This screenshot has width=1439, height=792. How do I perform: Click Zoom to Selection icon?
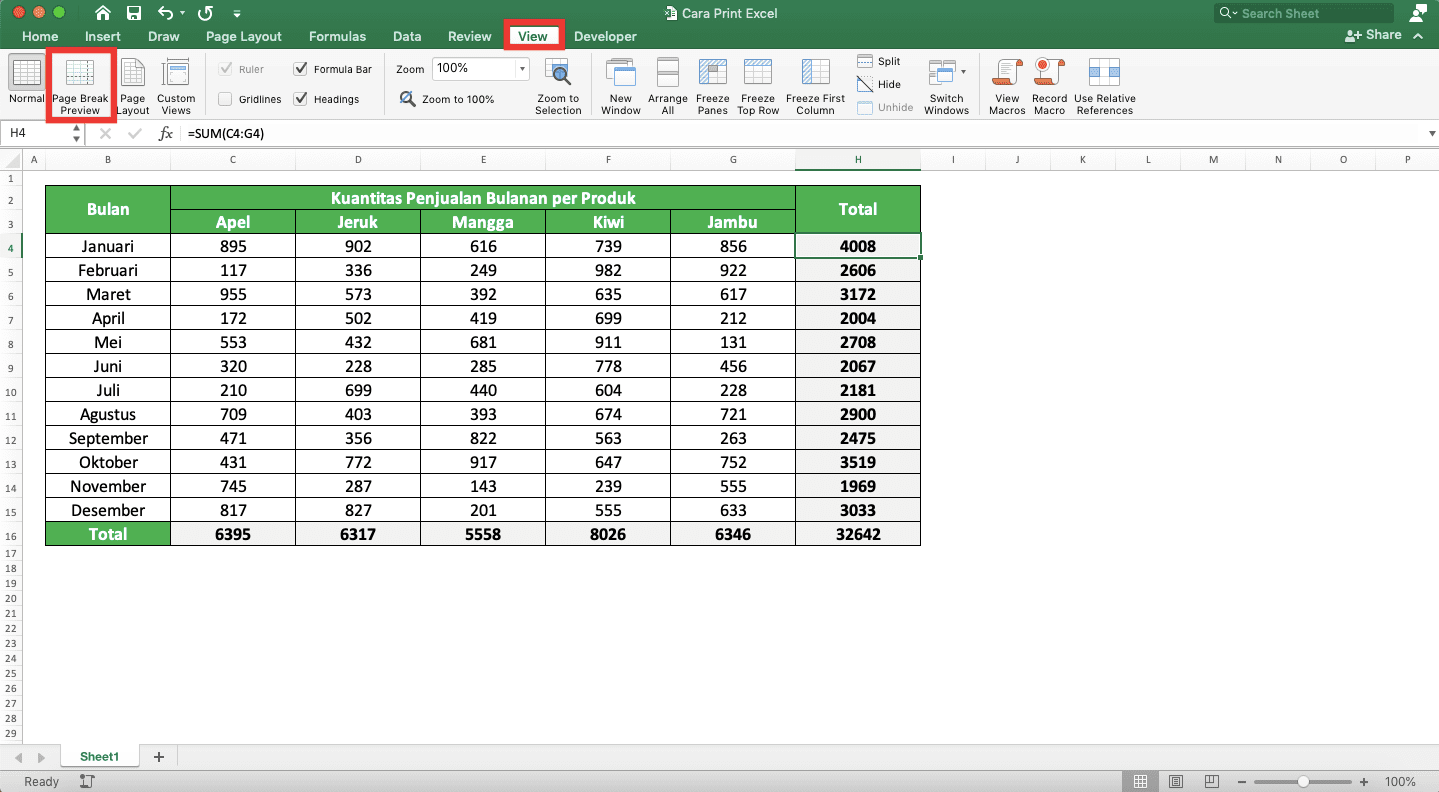[x=558, y=74]
